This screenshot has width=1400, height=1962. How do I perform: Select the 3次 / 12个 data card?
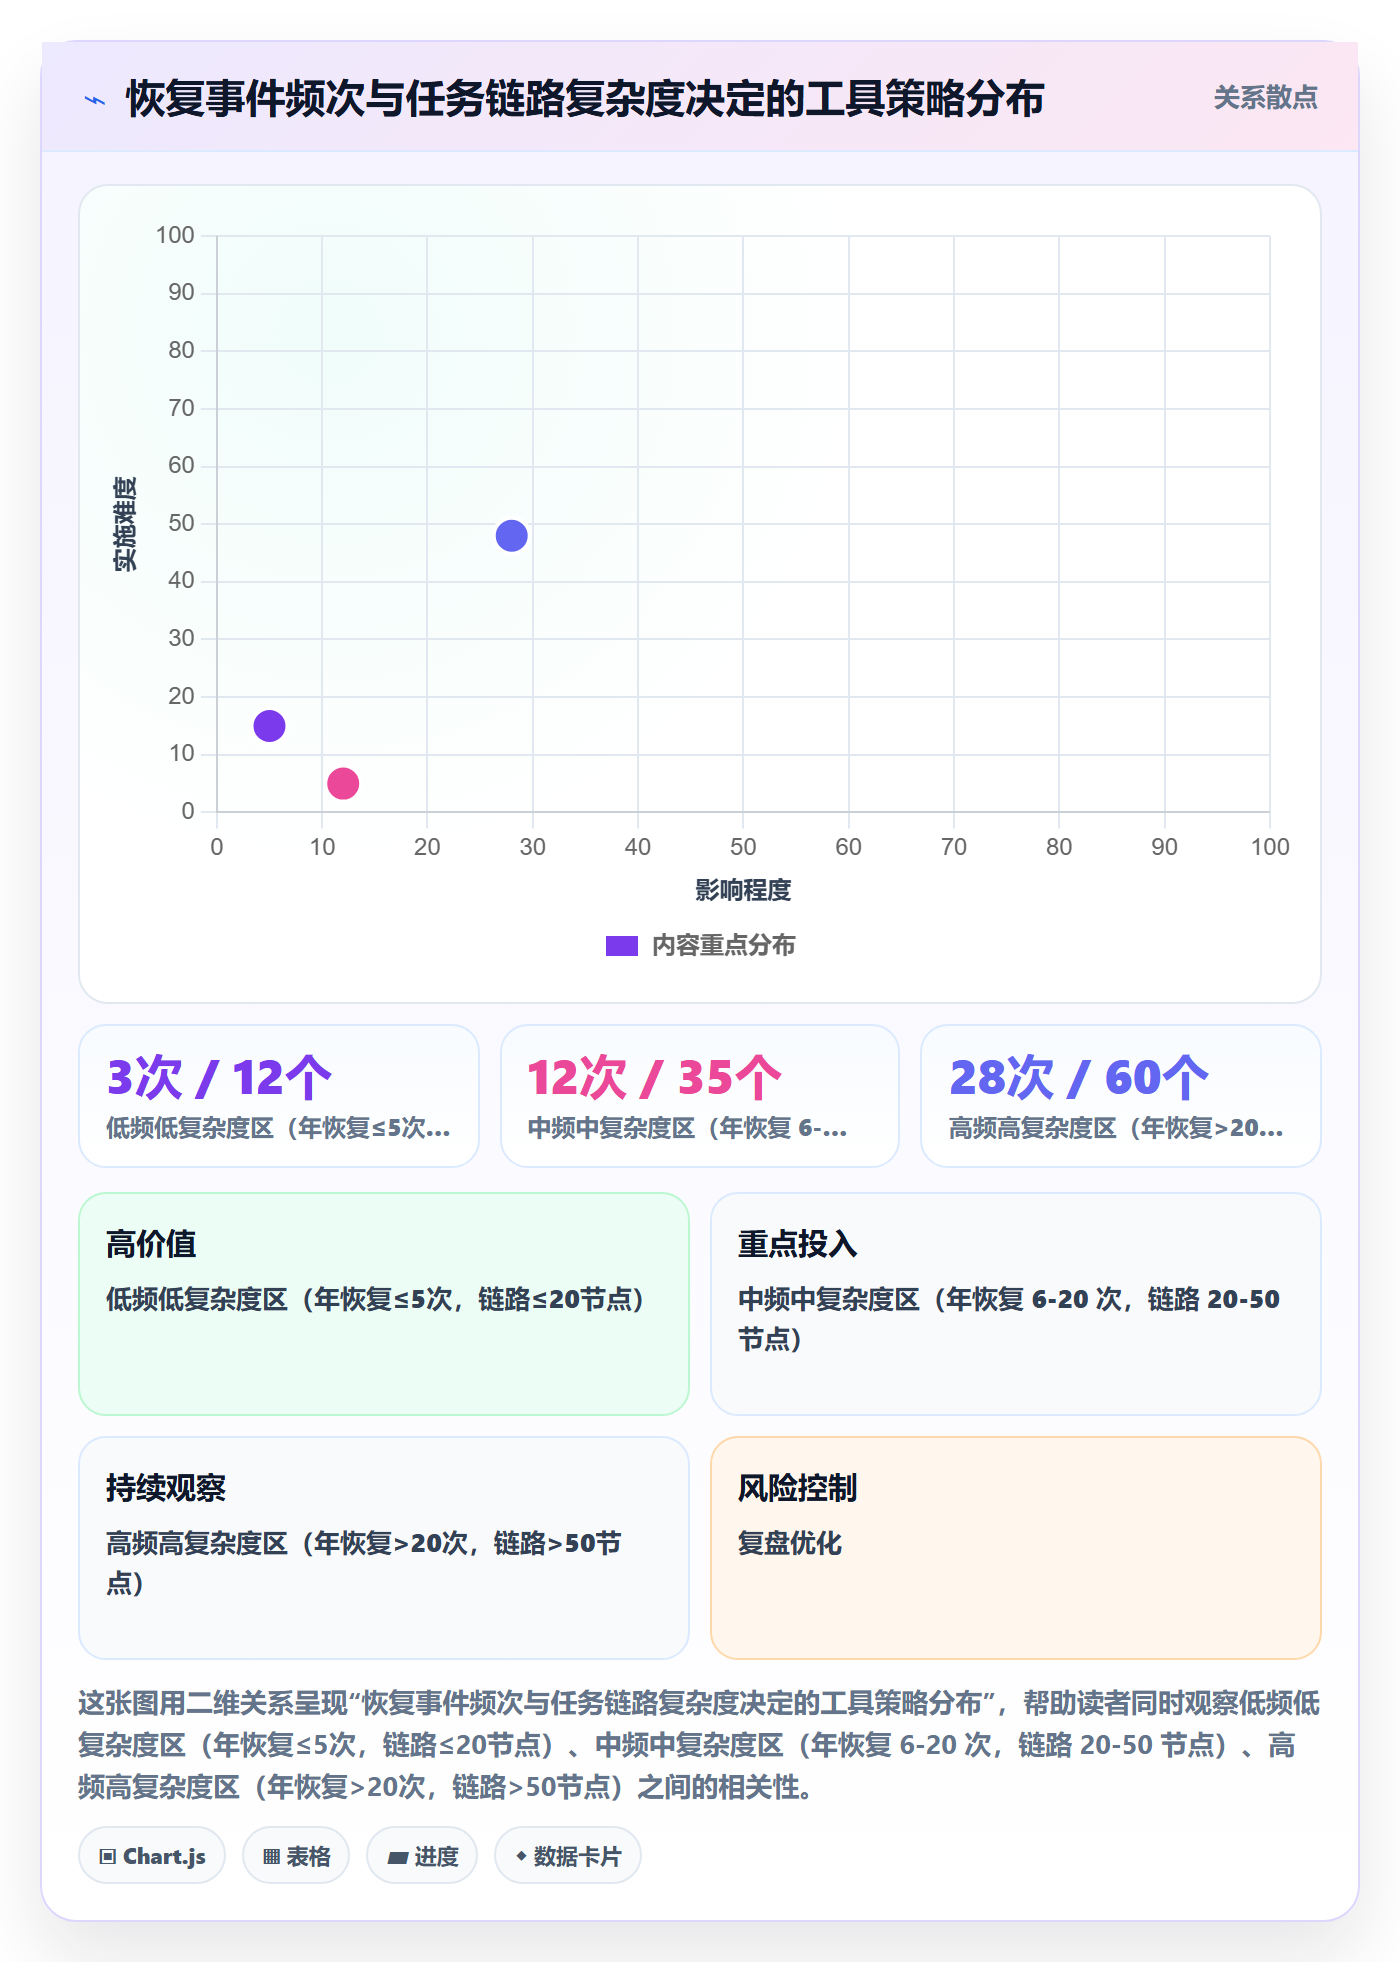279,1096
